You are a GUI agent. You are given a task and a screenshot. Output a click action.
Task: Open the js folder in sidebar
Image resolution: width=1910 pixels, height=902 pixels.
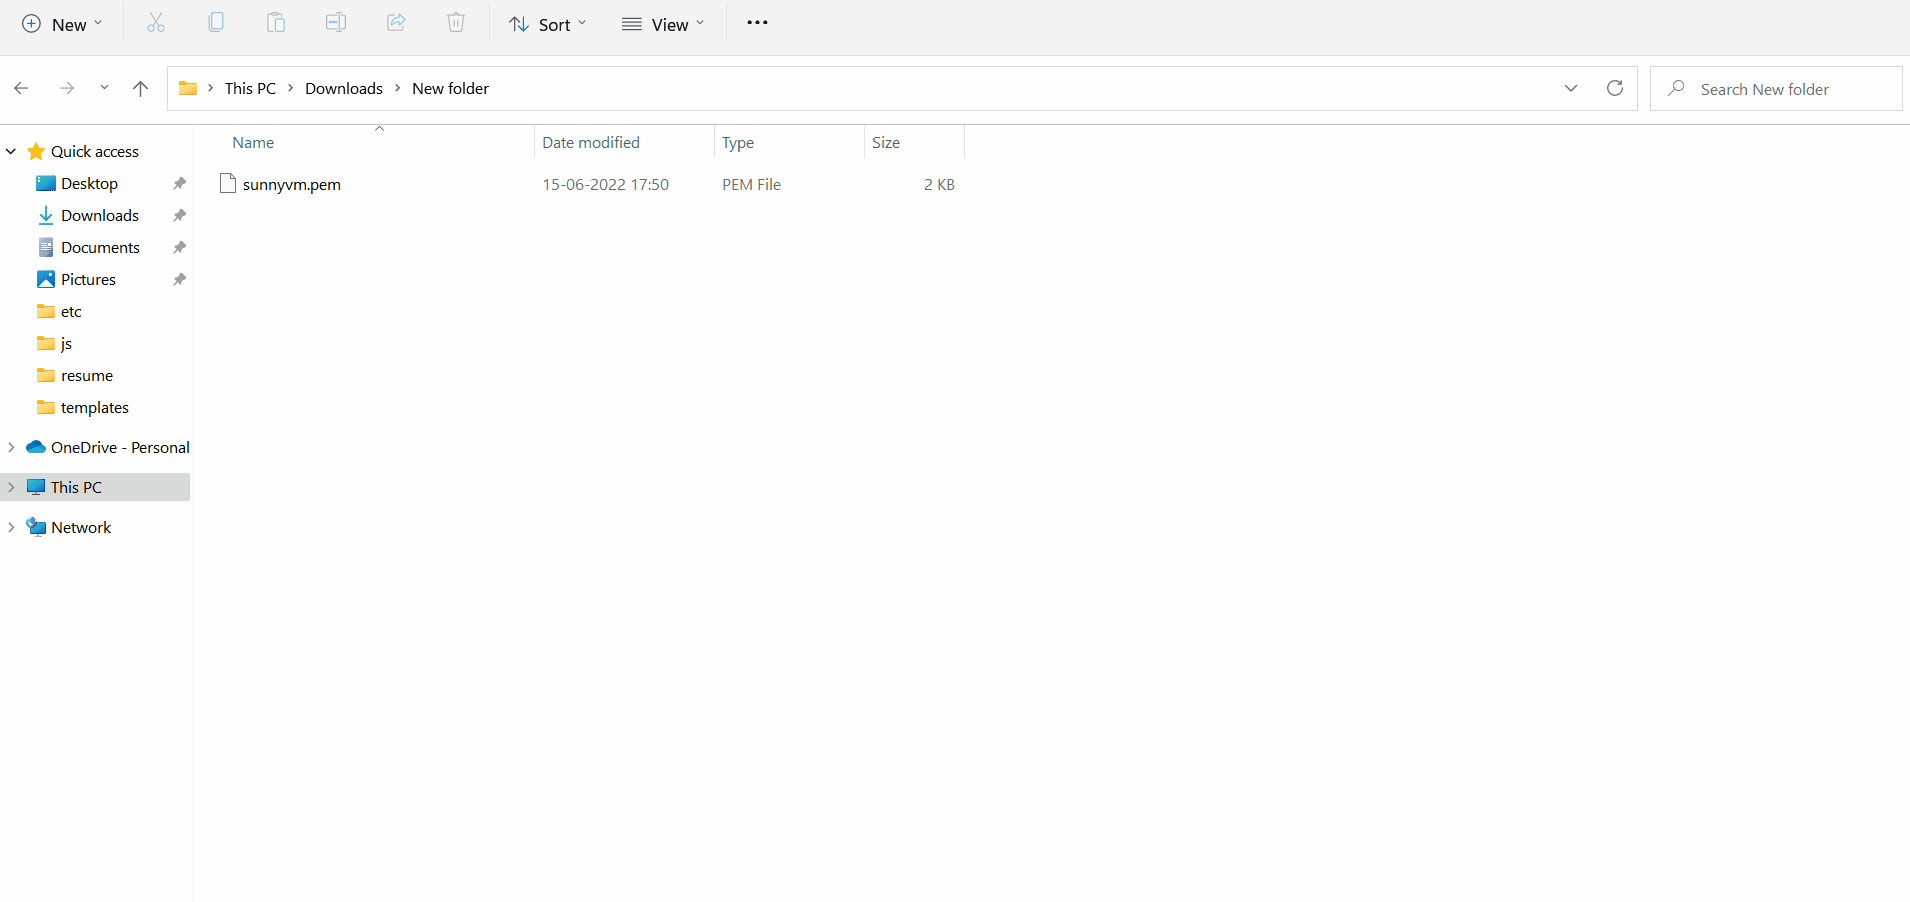click(x=66, y=343)
